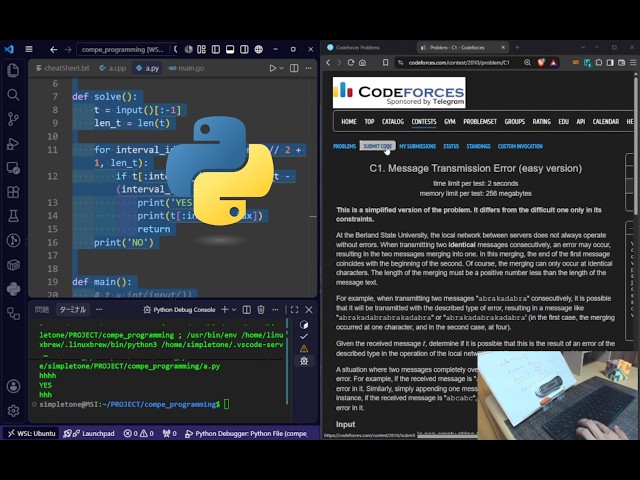
Task: Go back in the browser
Action: pyautogui.click(x=328, y=62)
